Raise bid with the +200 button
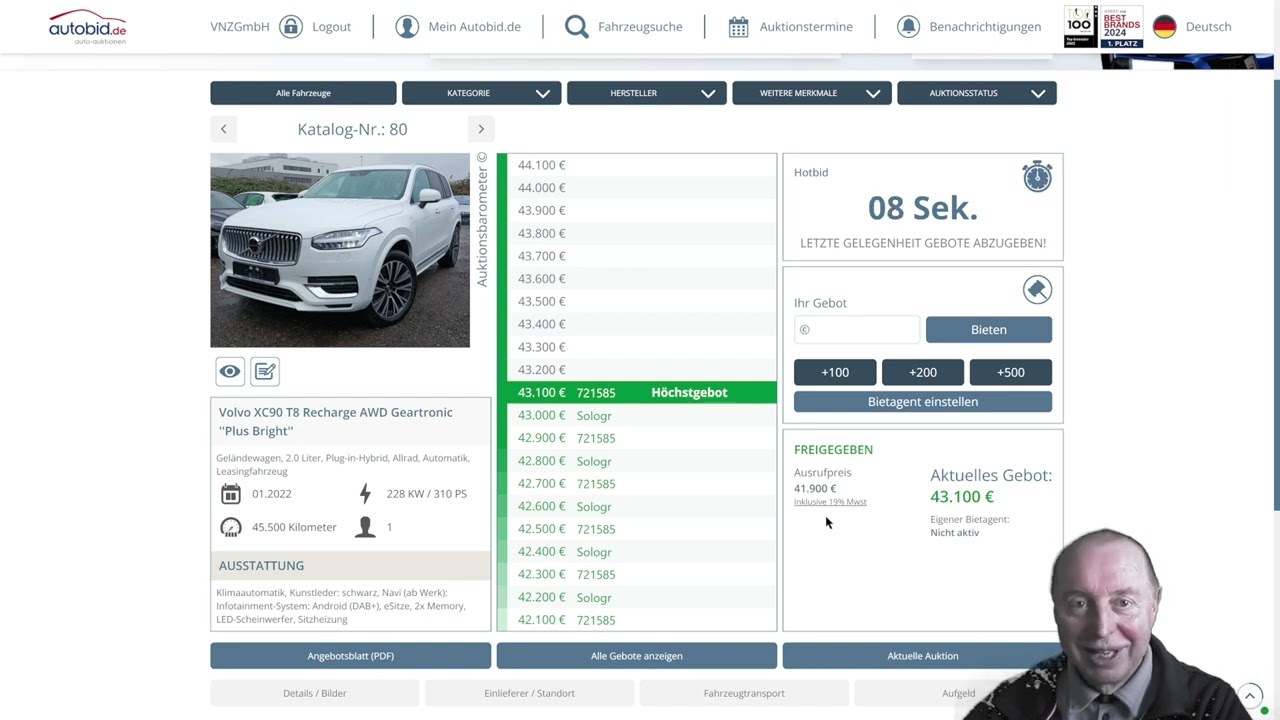Viewport: 1280px width, 720px height. [923, 372]
